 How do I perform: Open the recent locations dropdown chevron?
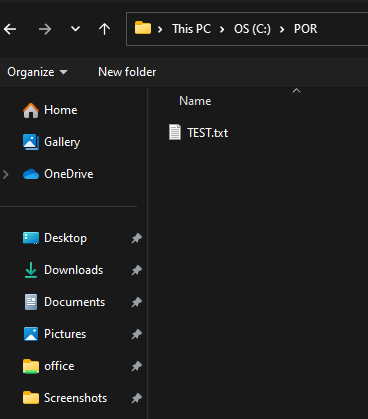coord(76,29)
